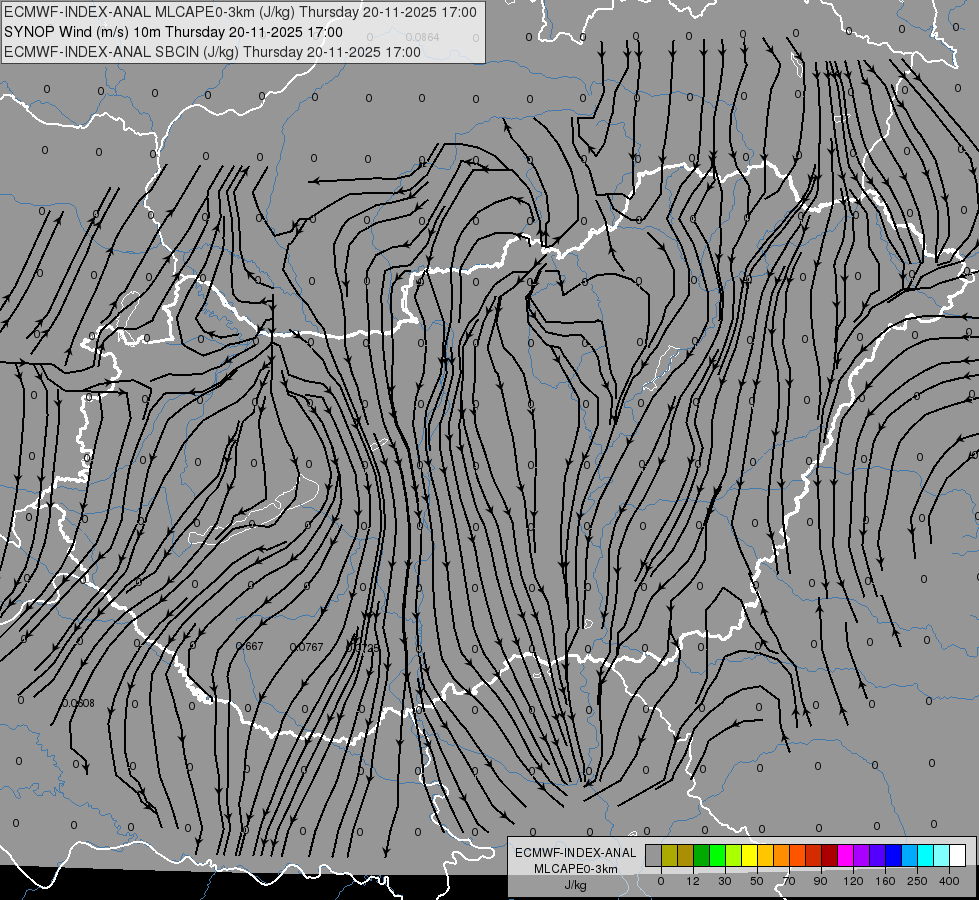Click the legend tick value '90'
979x900 pixels.
(x=820, y=881)
